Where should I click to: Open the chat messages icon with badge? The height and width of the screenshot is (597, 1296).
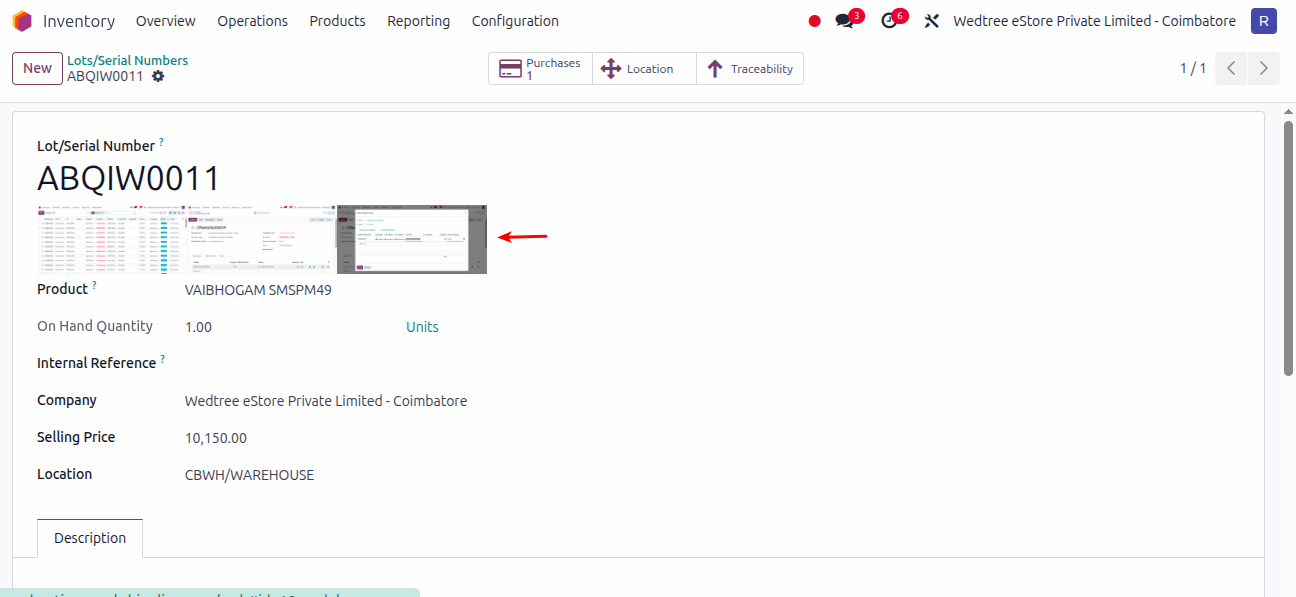(845, 21)
